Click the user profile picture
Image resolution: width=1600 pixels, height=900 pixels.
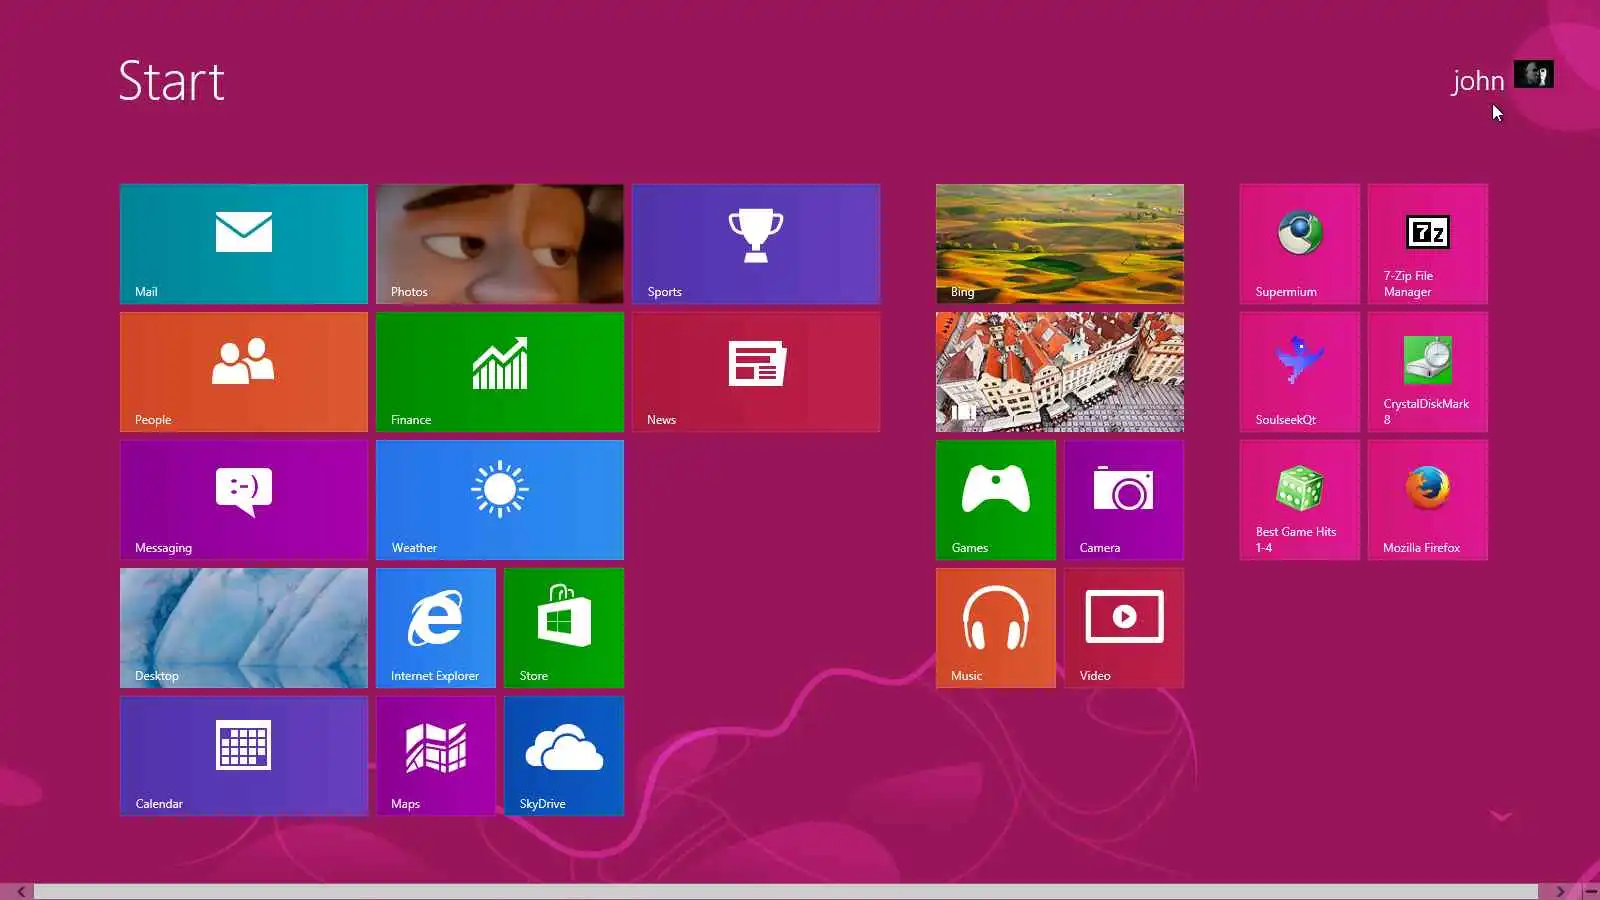pyautogui.click(x=1534, y=74)
